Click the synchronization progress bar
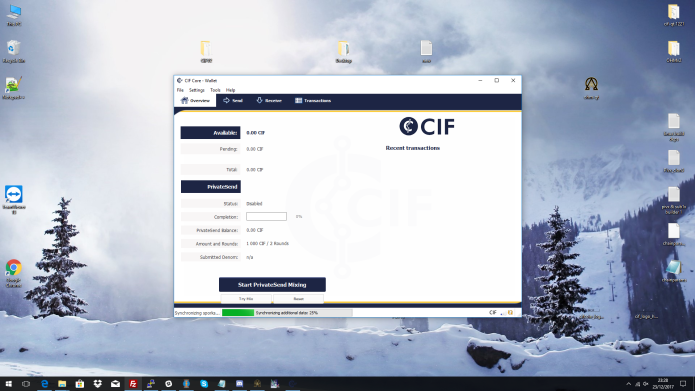 [x=287, y=313]
